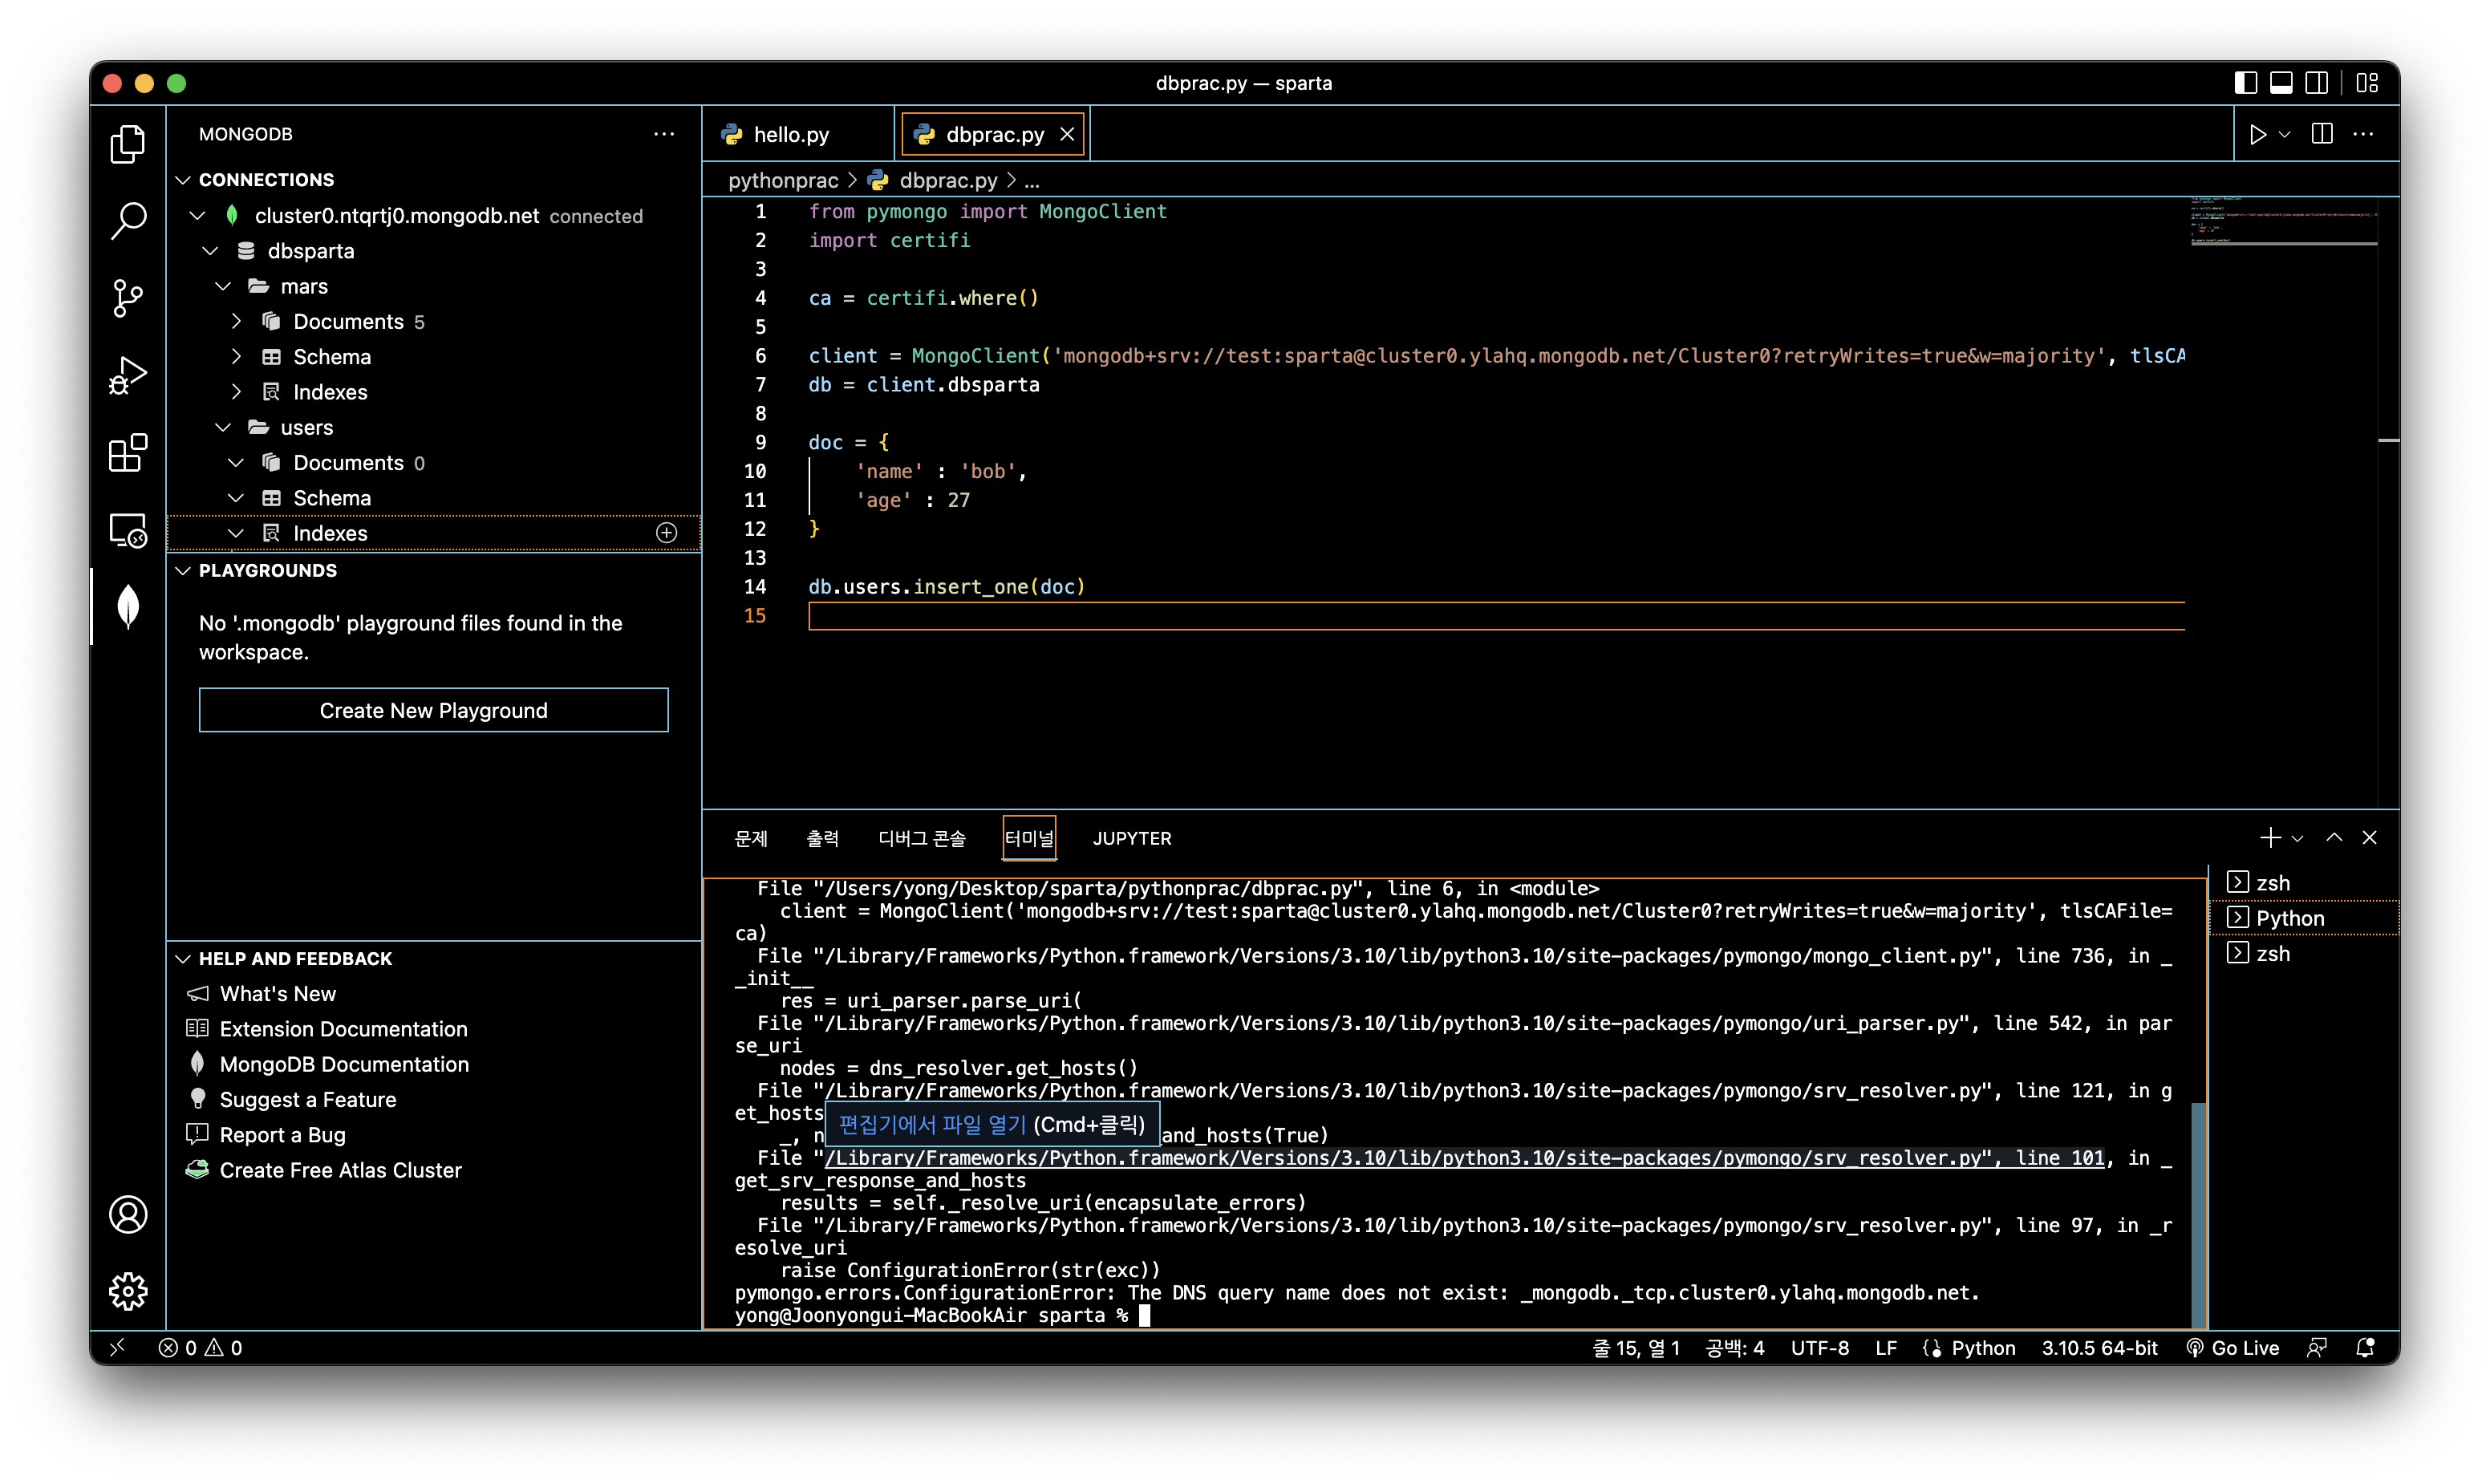Toggle bottom panel visibility
This screenshot has width=2490, height=1484.
pyautogui.click(x=2281, y=83)
